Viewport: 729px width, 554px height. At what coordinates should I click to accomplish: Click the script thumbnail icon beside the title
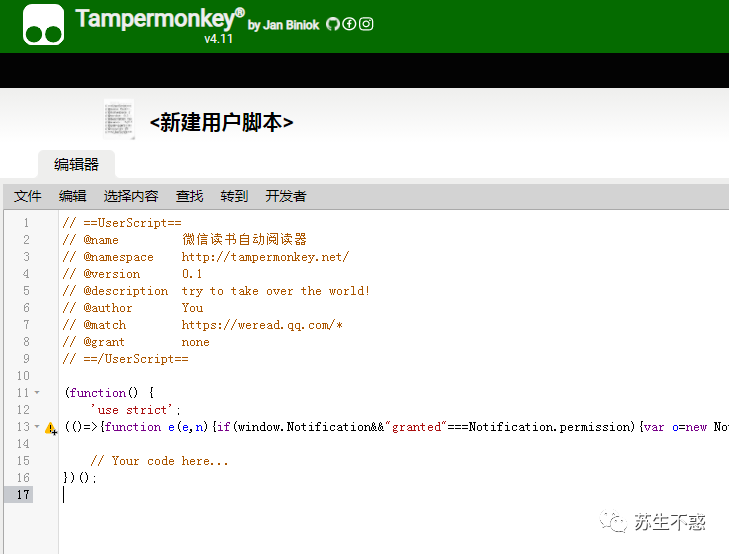pos(119,119)
